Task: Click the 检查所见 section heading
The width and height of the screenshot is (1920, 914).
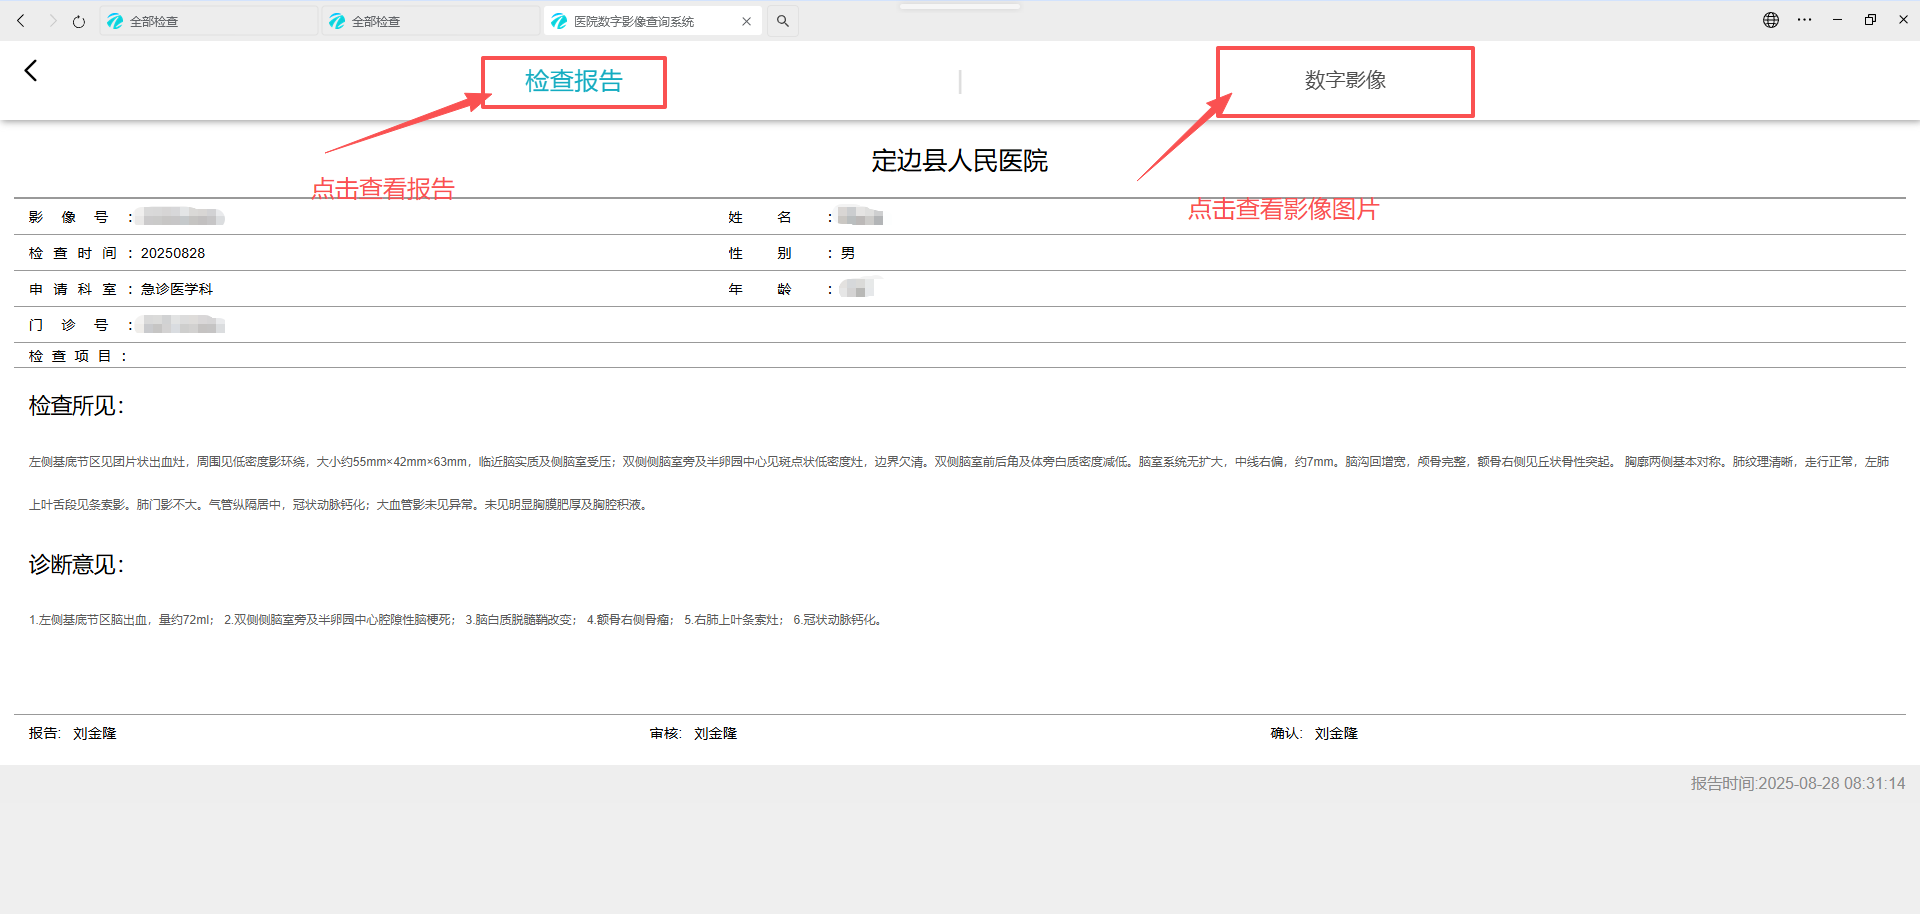Action: coord(76,406)
